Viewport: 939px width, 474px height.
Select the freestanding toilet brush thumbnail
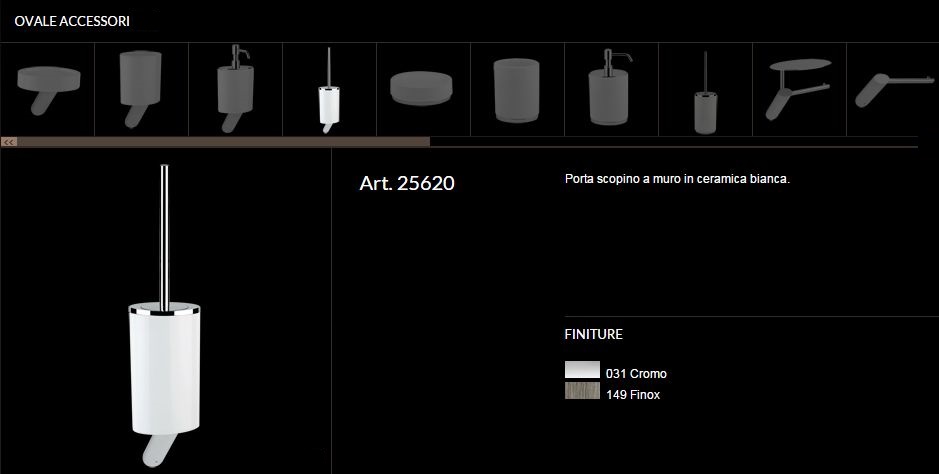tap(705, 90)
